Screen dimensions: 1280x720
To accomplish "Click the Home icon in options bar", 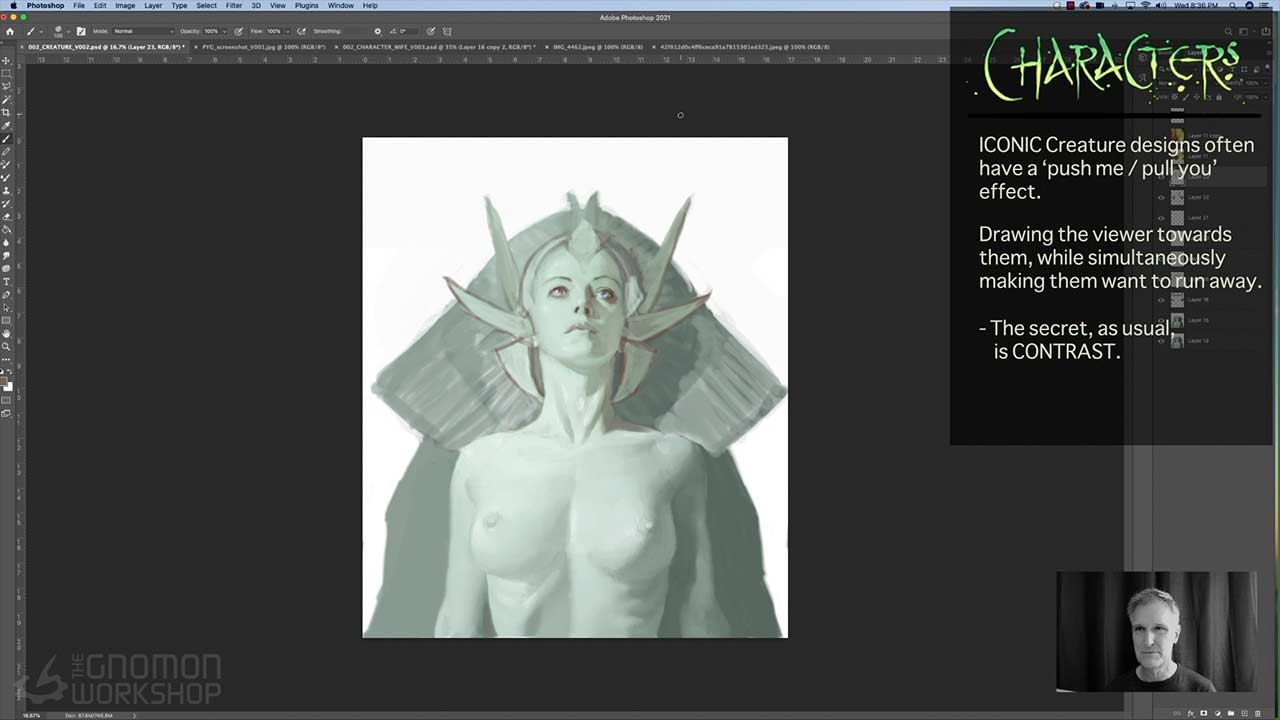I will 10,31.
